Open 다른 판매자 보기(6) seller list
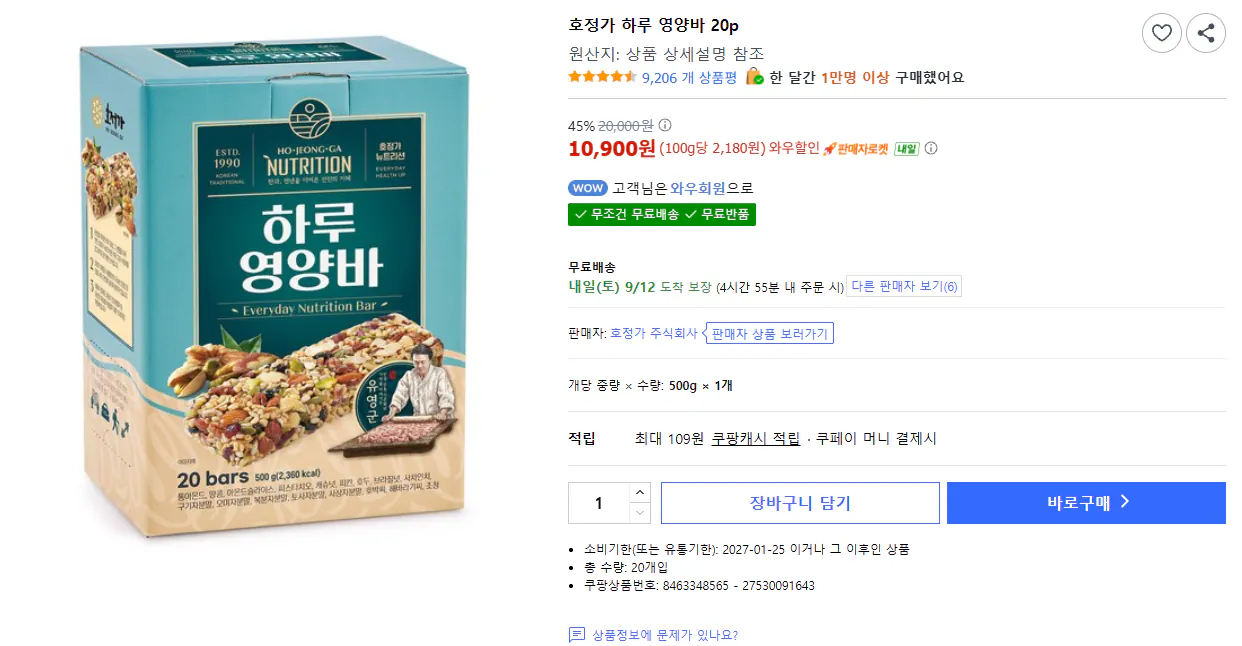Screen dimensions: 1242x646 point(904,287)
